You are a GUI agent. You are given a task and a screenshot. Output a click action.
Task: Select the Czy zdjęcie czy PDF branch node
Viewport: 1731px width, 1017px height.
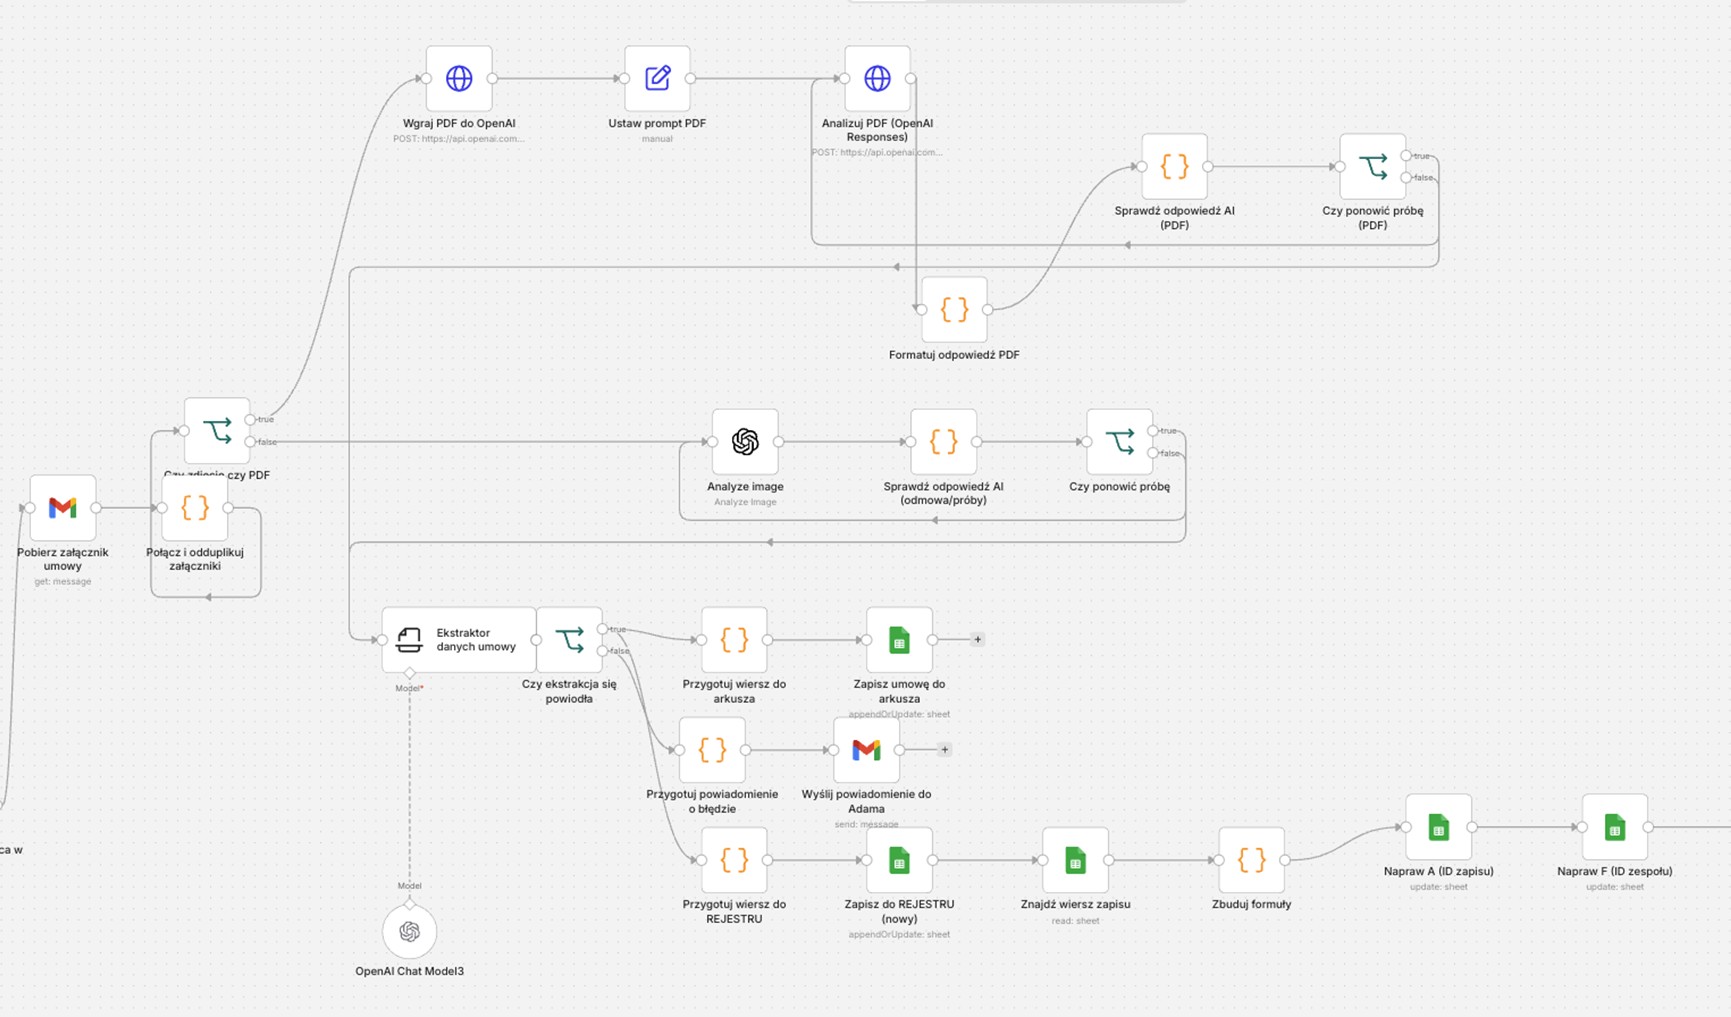[x=217, y=431]
